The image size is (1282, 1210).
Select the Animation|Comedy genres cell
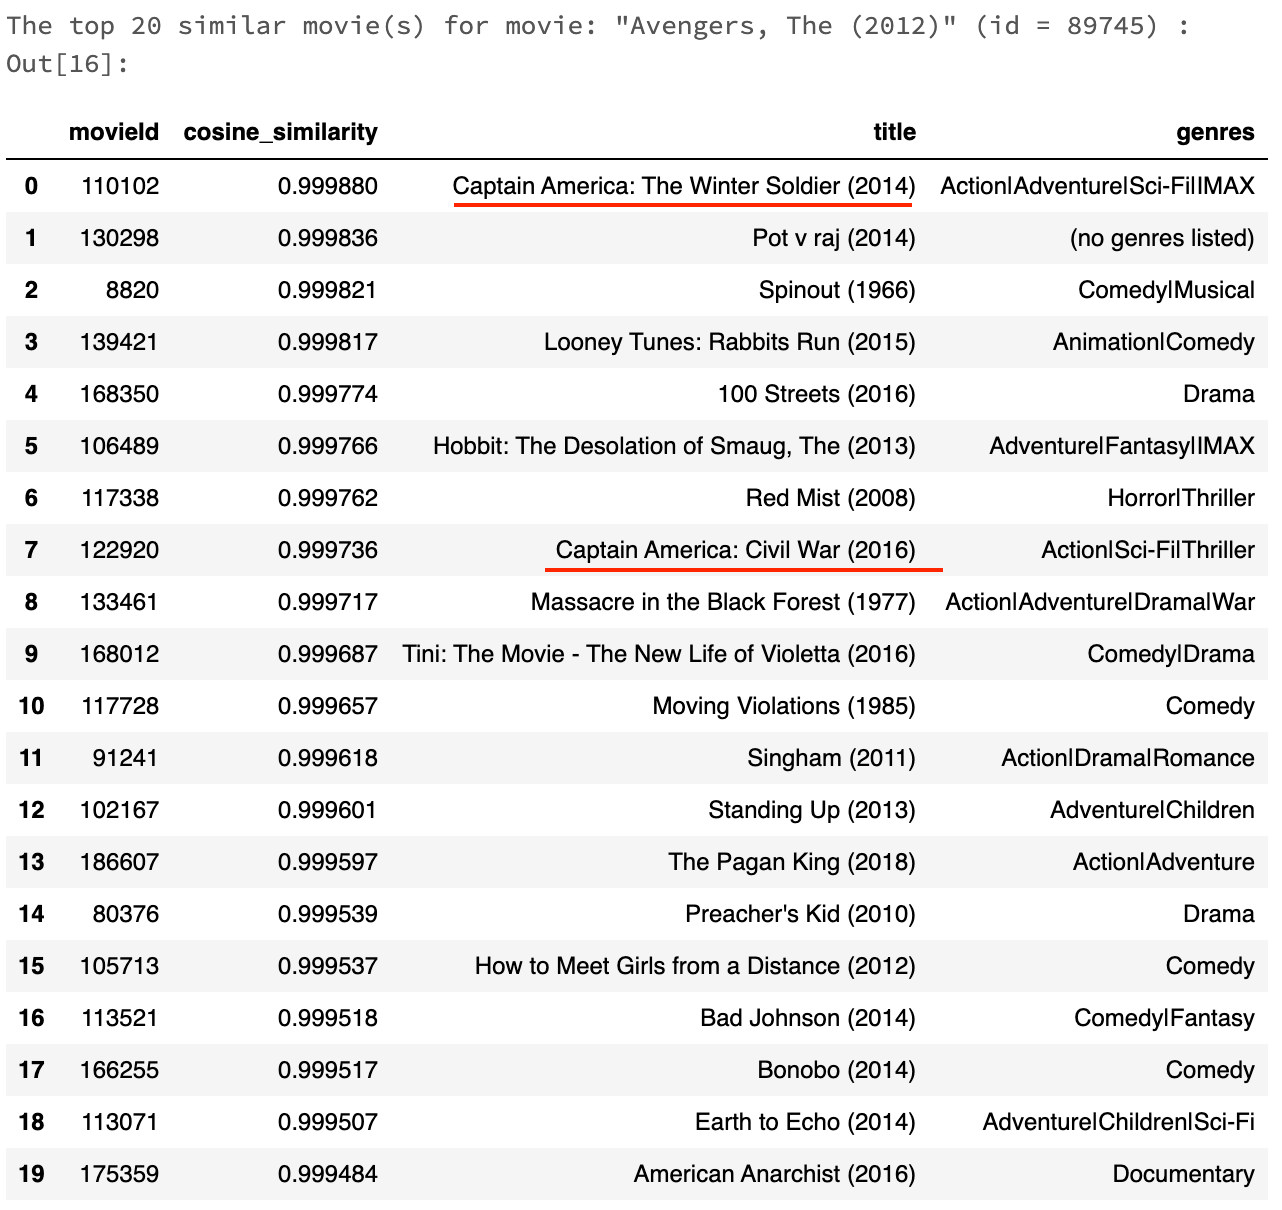point(1154,342)
